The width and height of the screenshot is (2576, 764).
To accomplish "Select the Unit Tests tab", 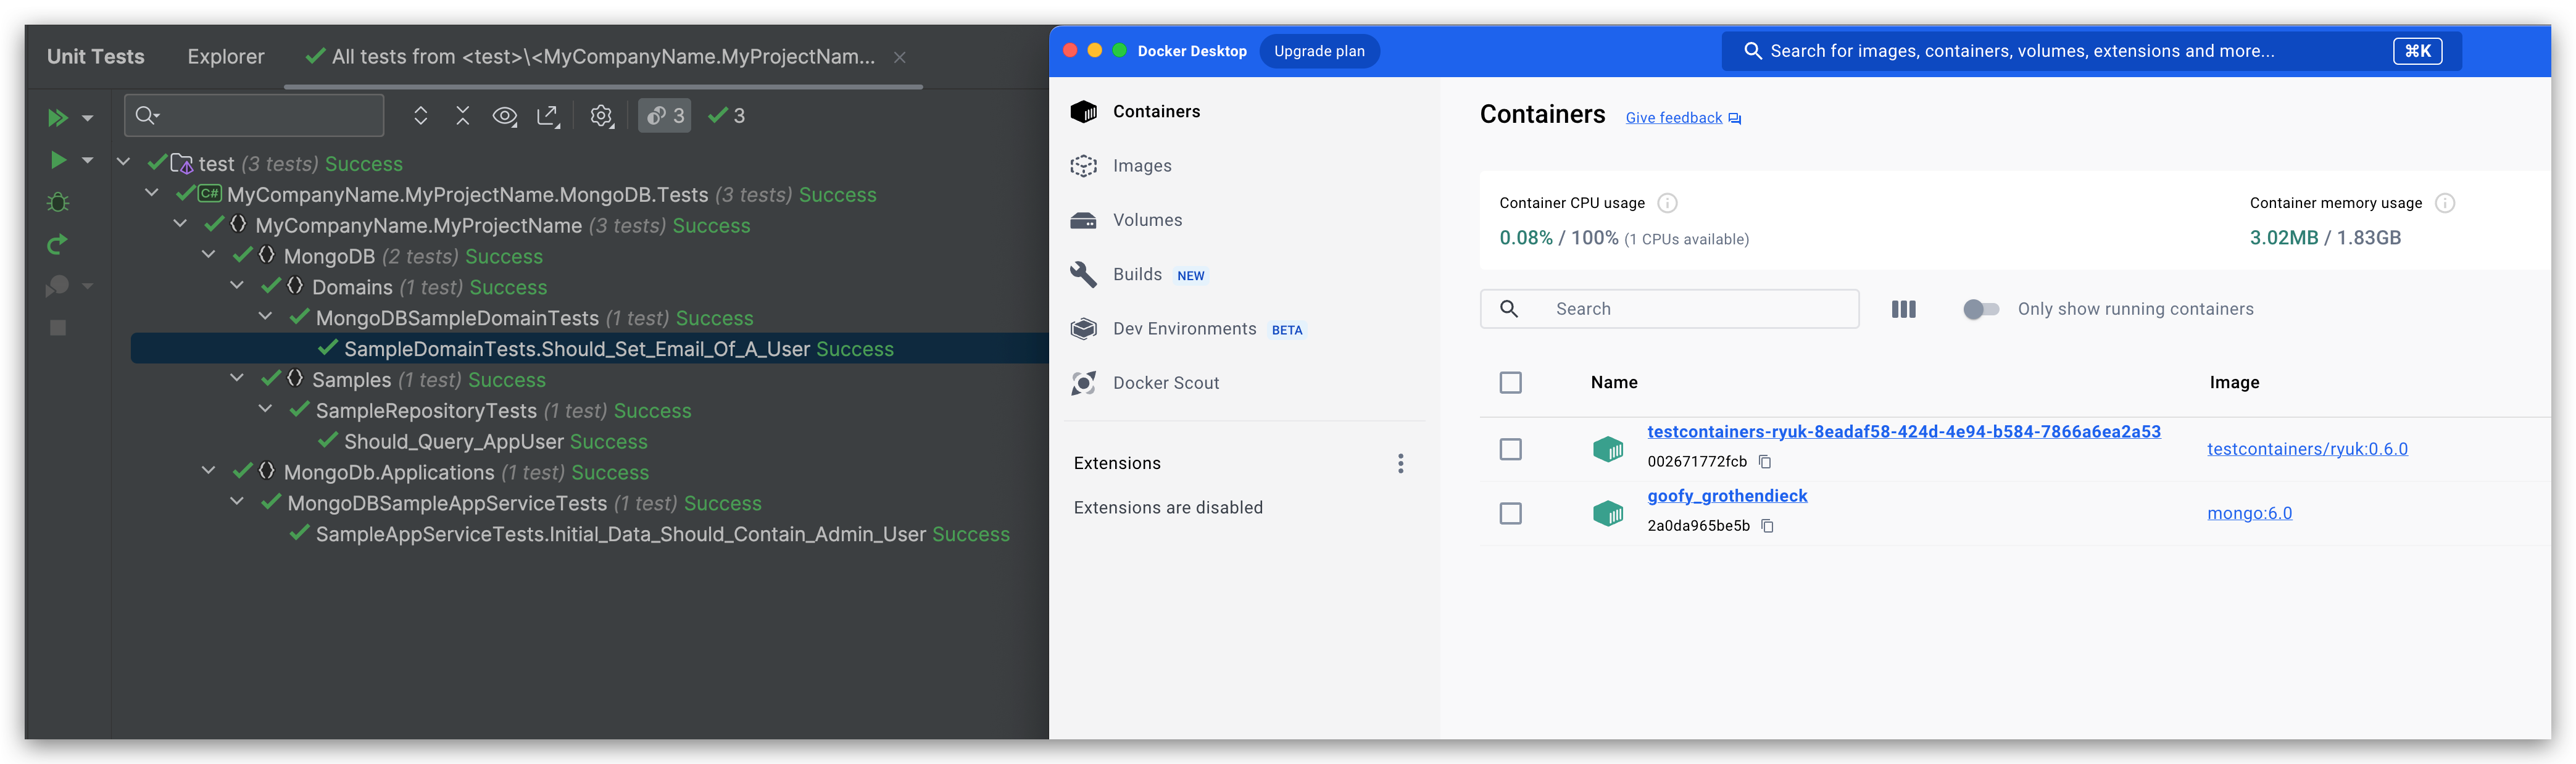I will click(95, 56).
